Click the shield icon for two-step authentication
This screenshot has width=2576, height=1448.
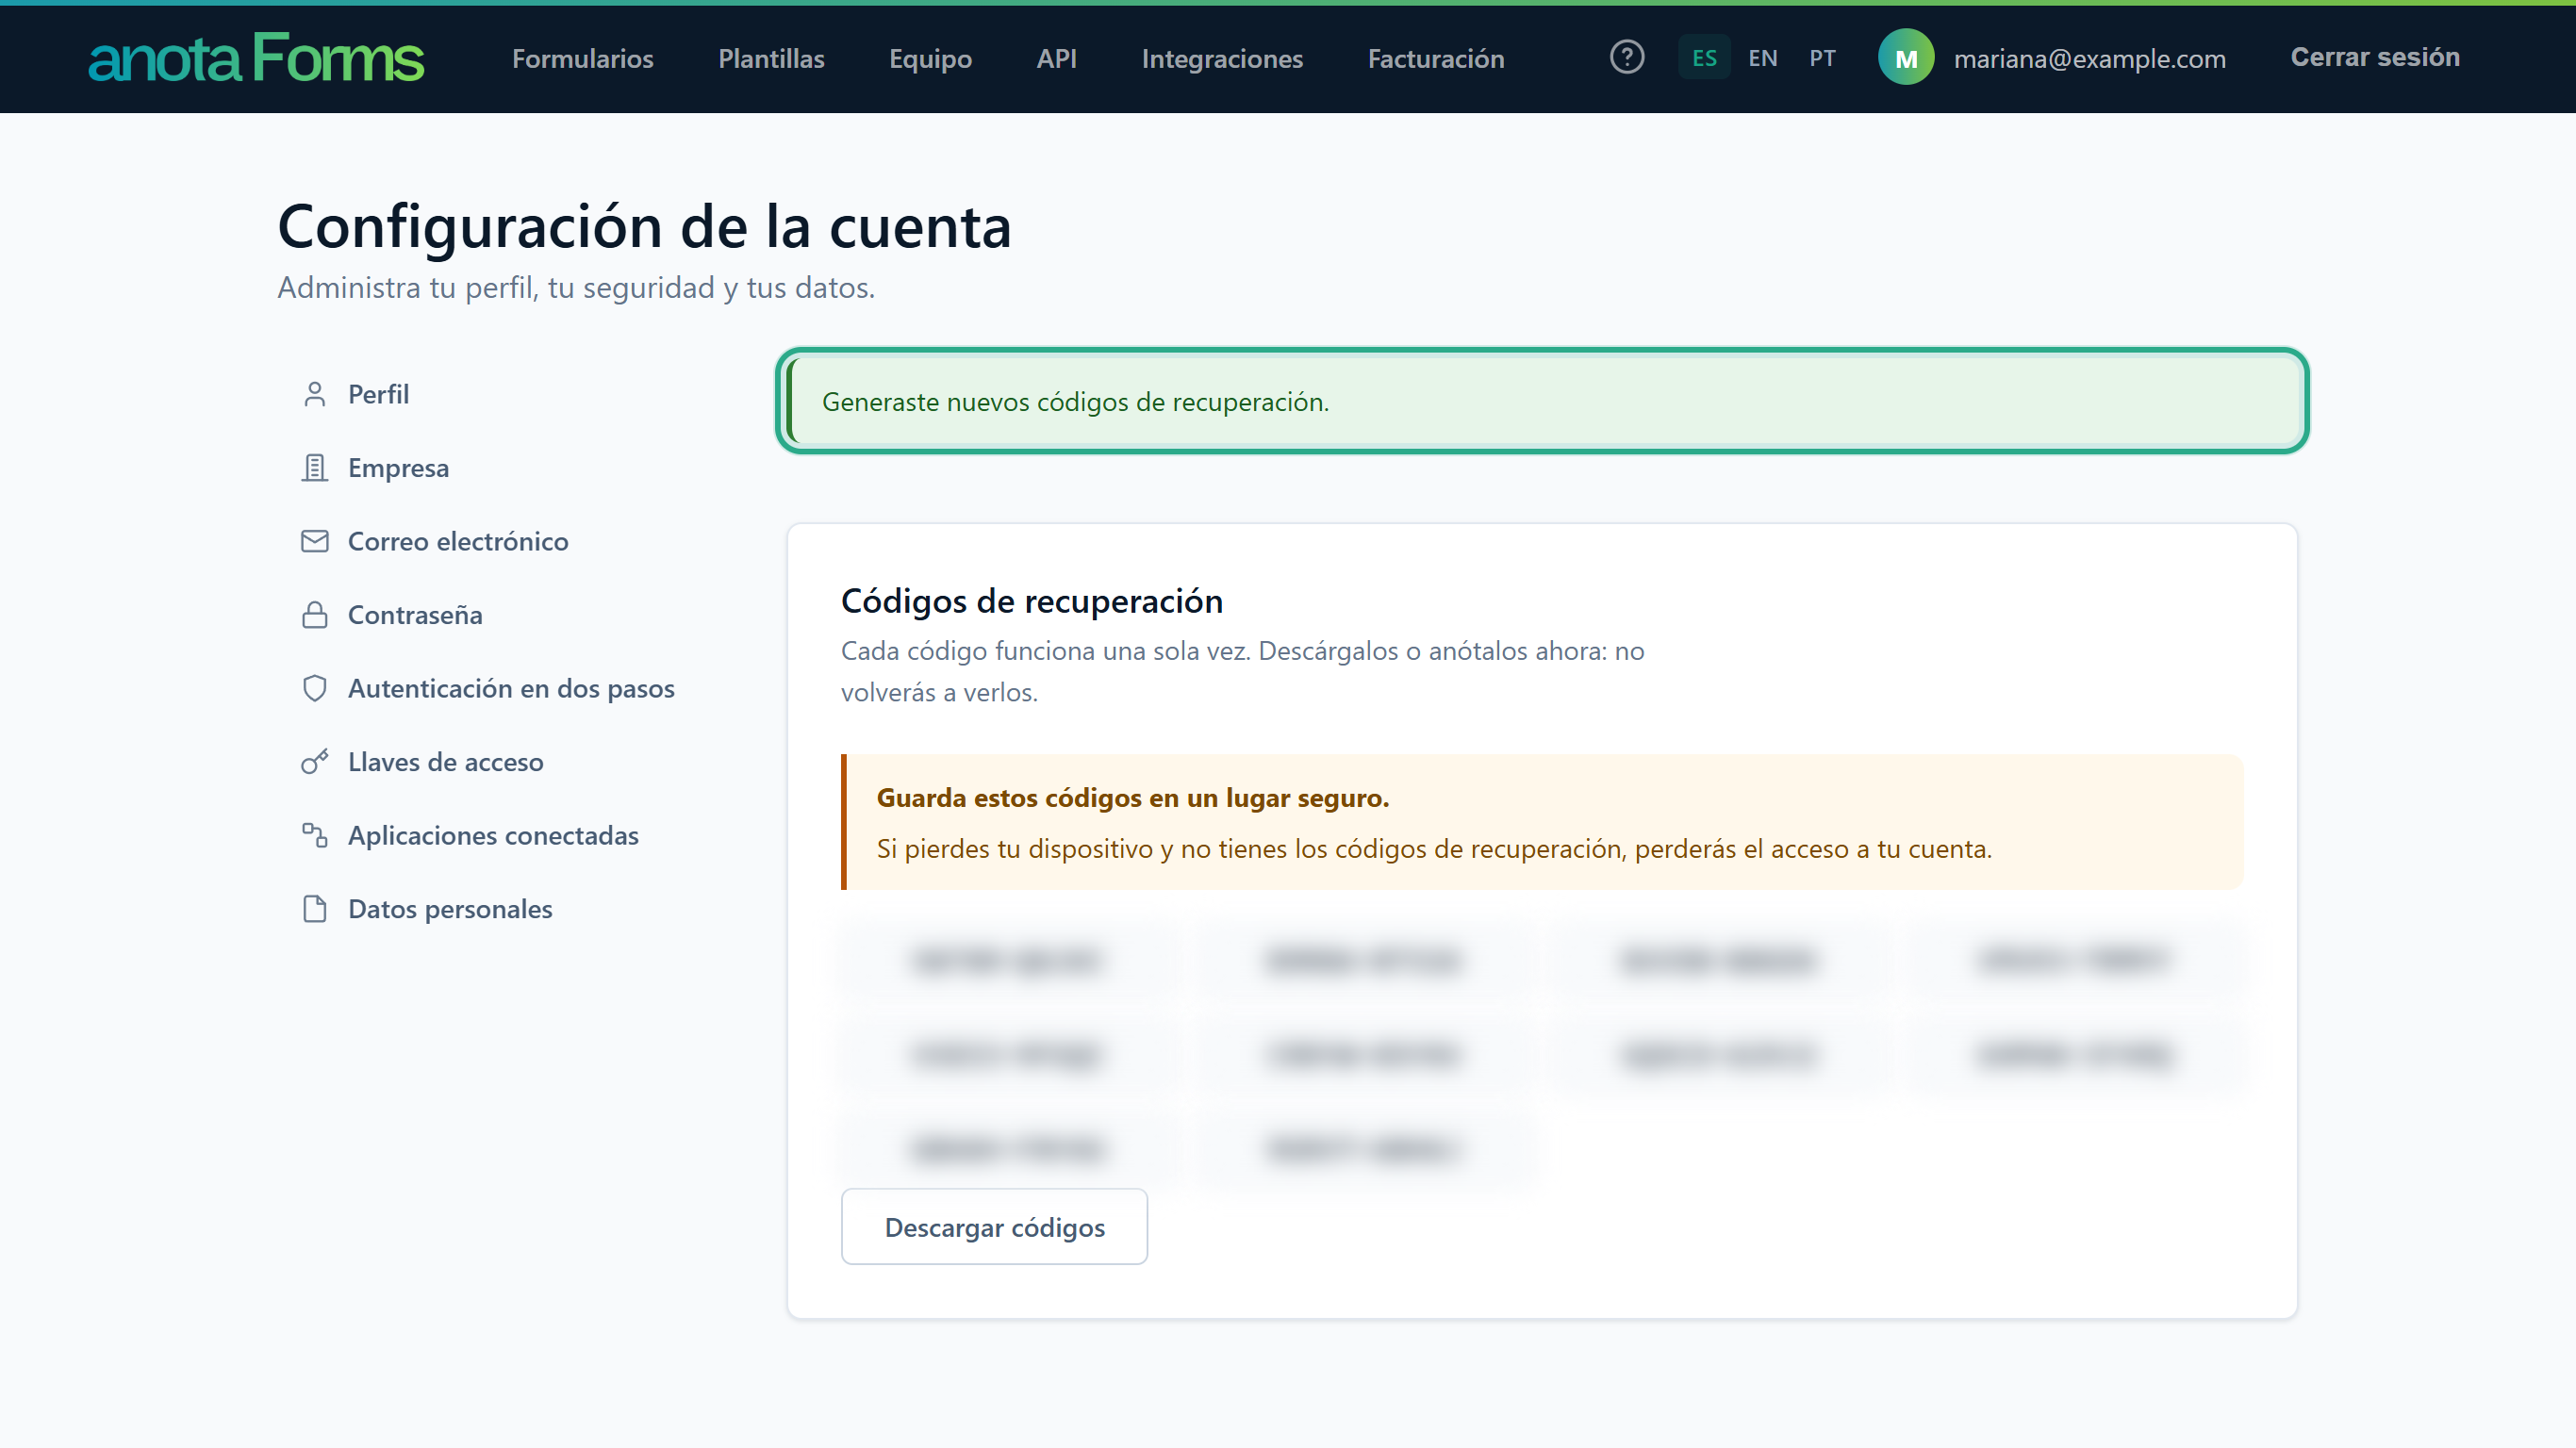pos(315,688)
